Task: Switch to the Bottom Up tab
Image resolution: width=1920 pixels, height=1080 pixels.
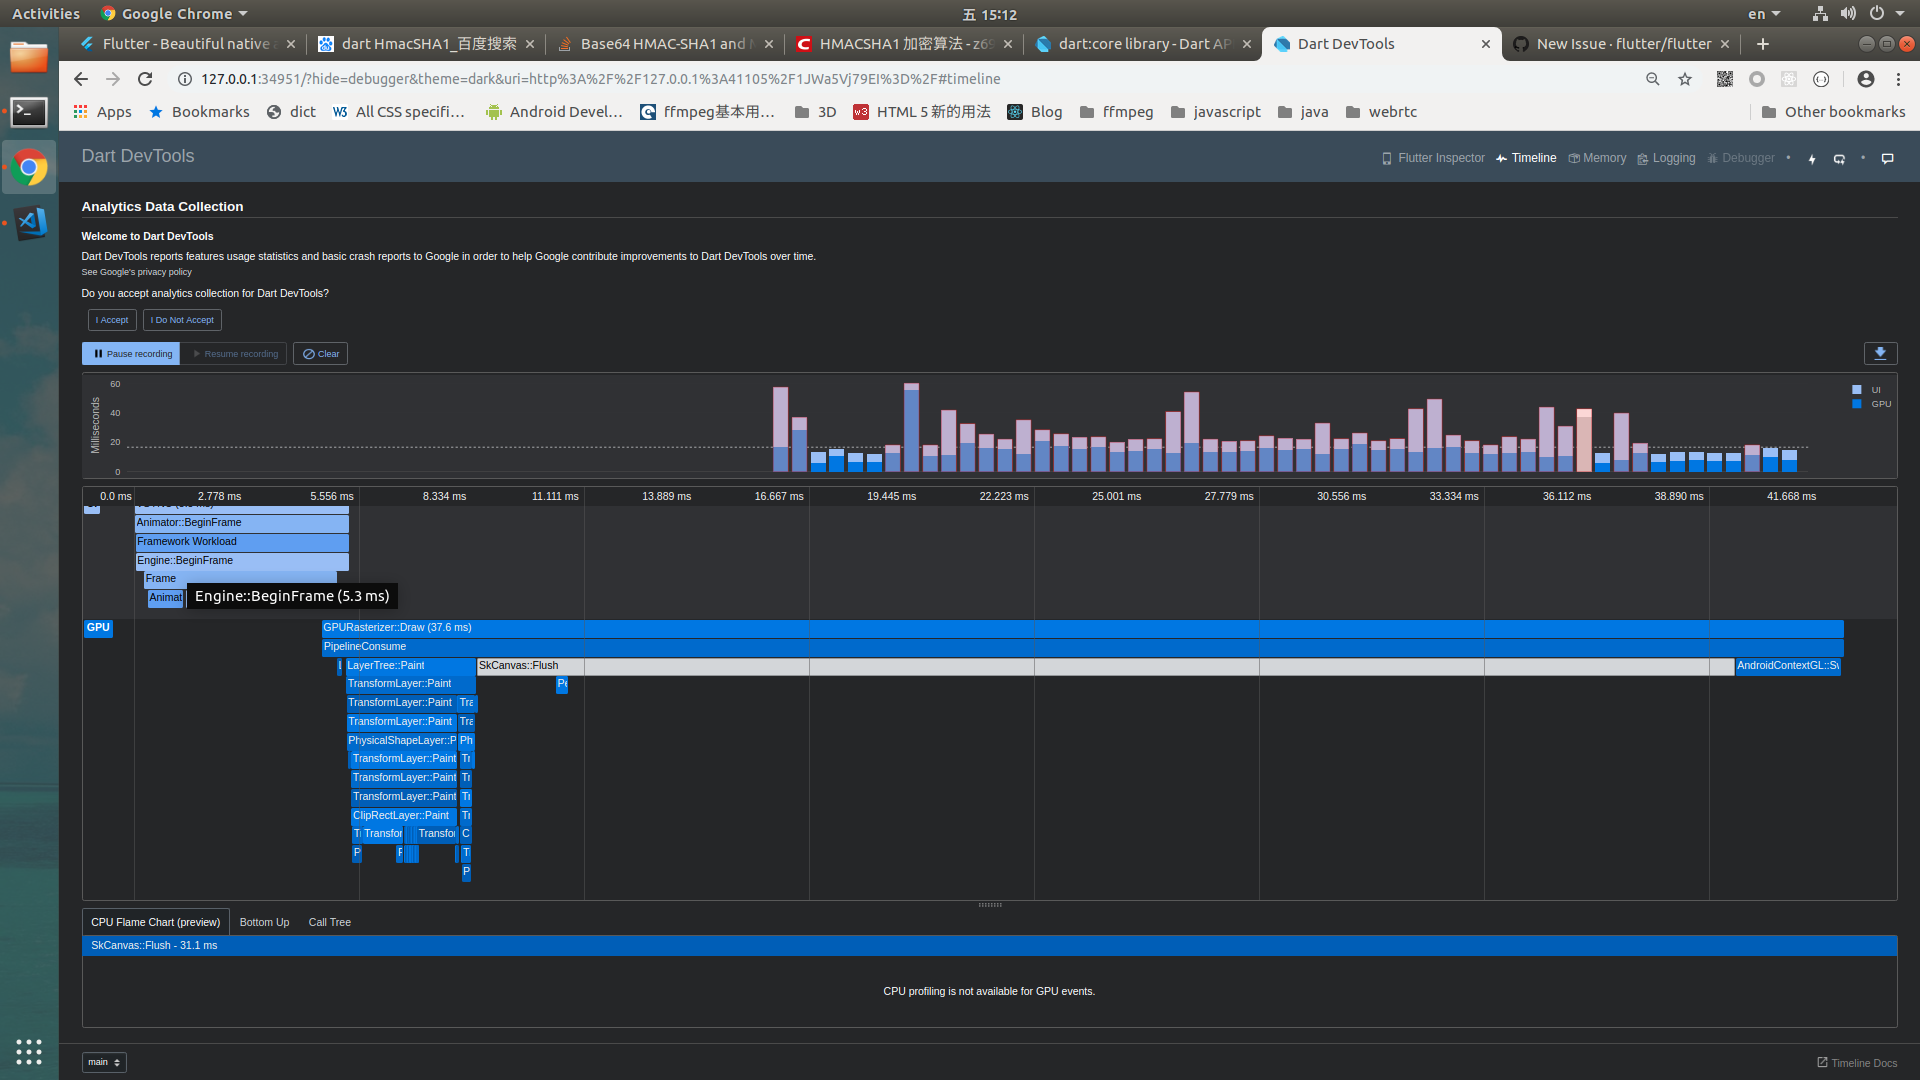Action: coord(264,922)
